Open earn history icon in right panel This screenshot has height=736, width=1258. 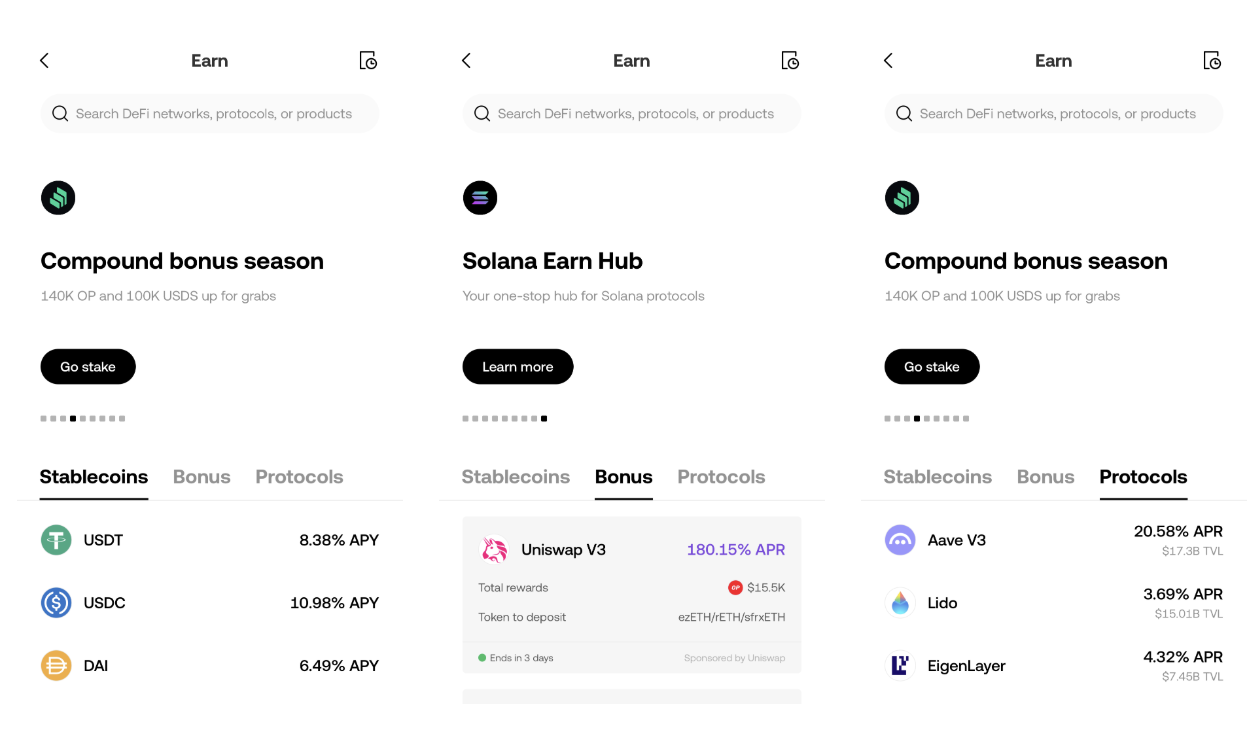tap(1212, 61)
